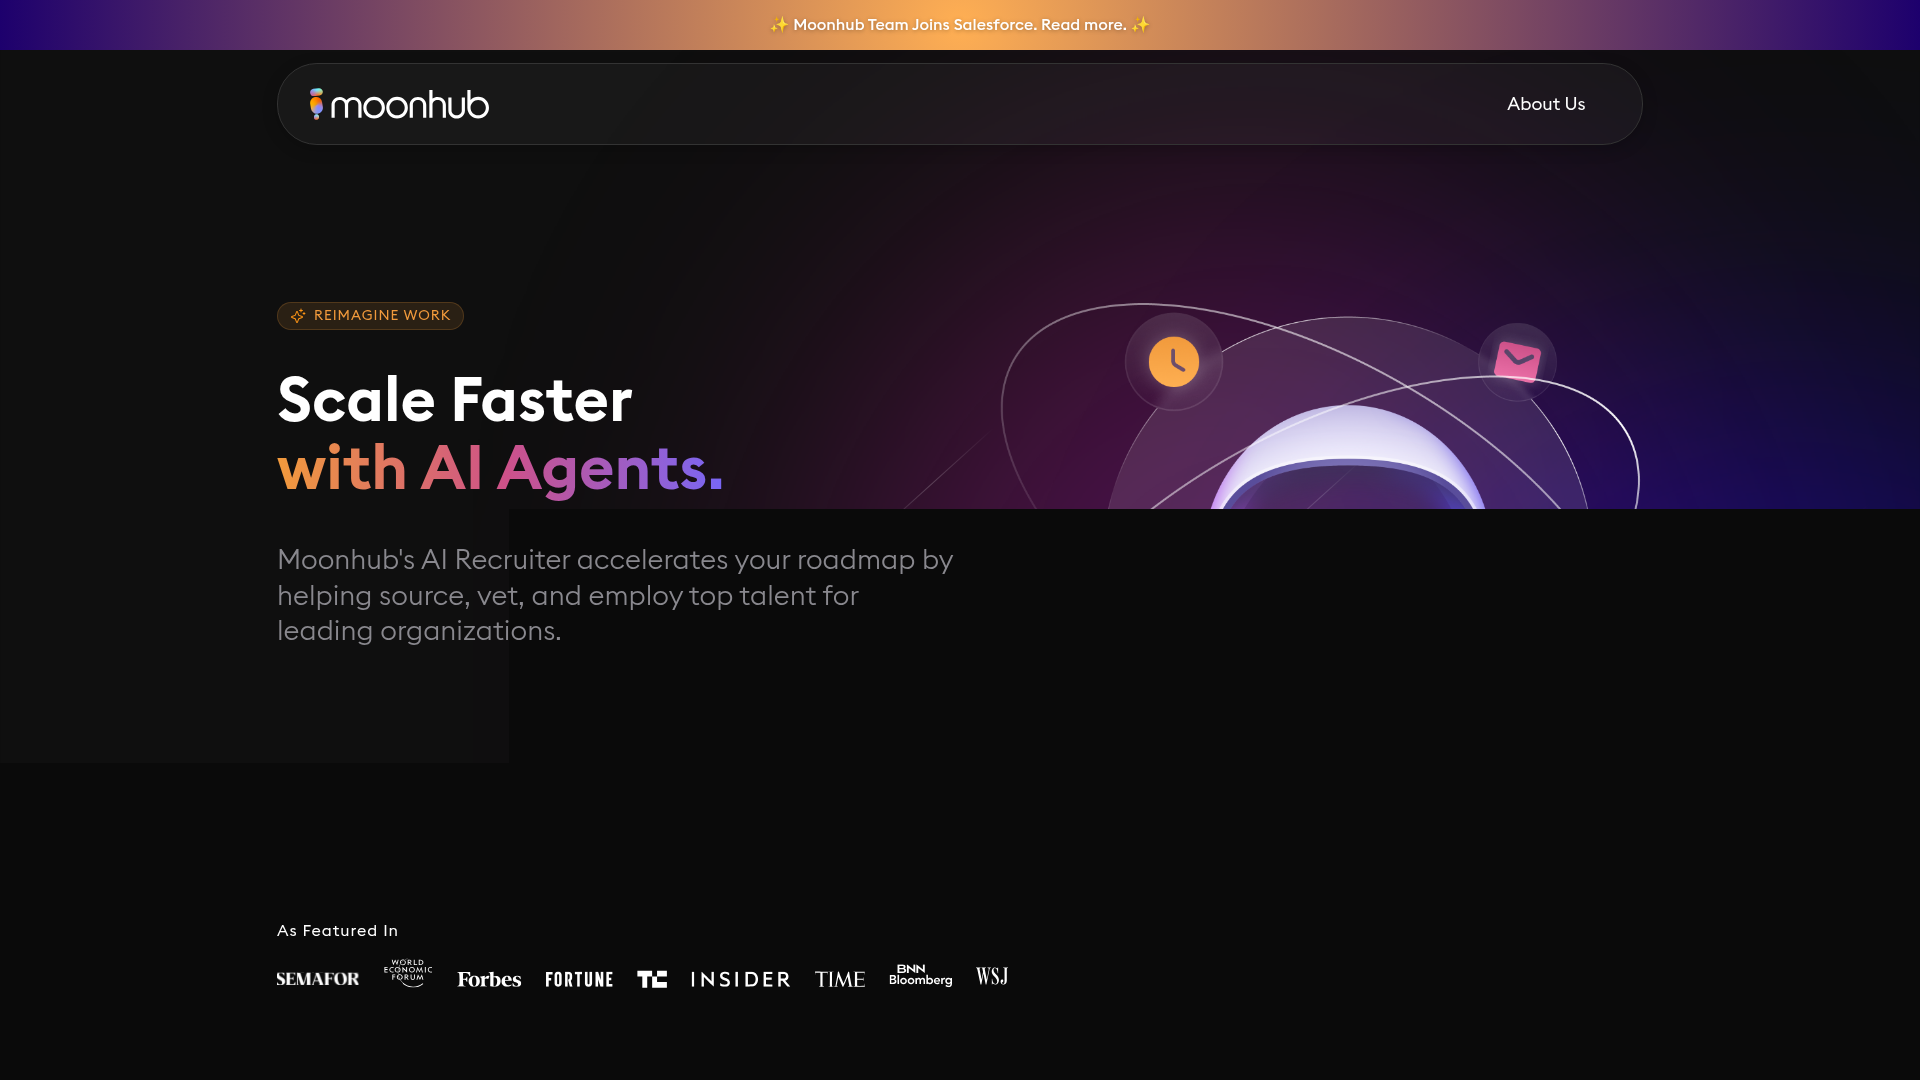Click the Moonhub logo icon
The height and width of the screenshot is (1080, 1920).
[316, 103]
